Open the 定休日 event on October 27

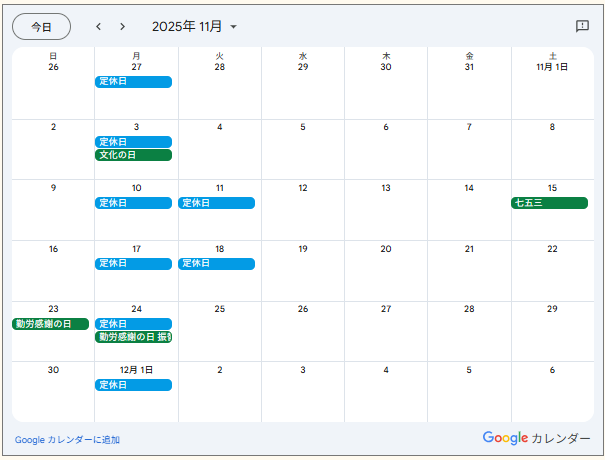pos(133,81)
